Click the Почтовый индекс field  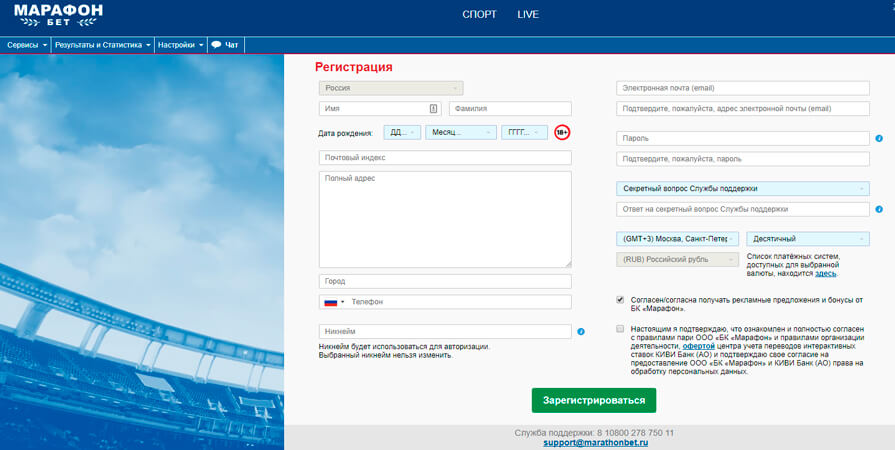pyautogui.click(x=445, y=158)
